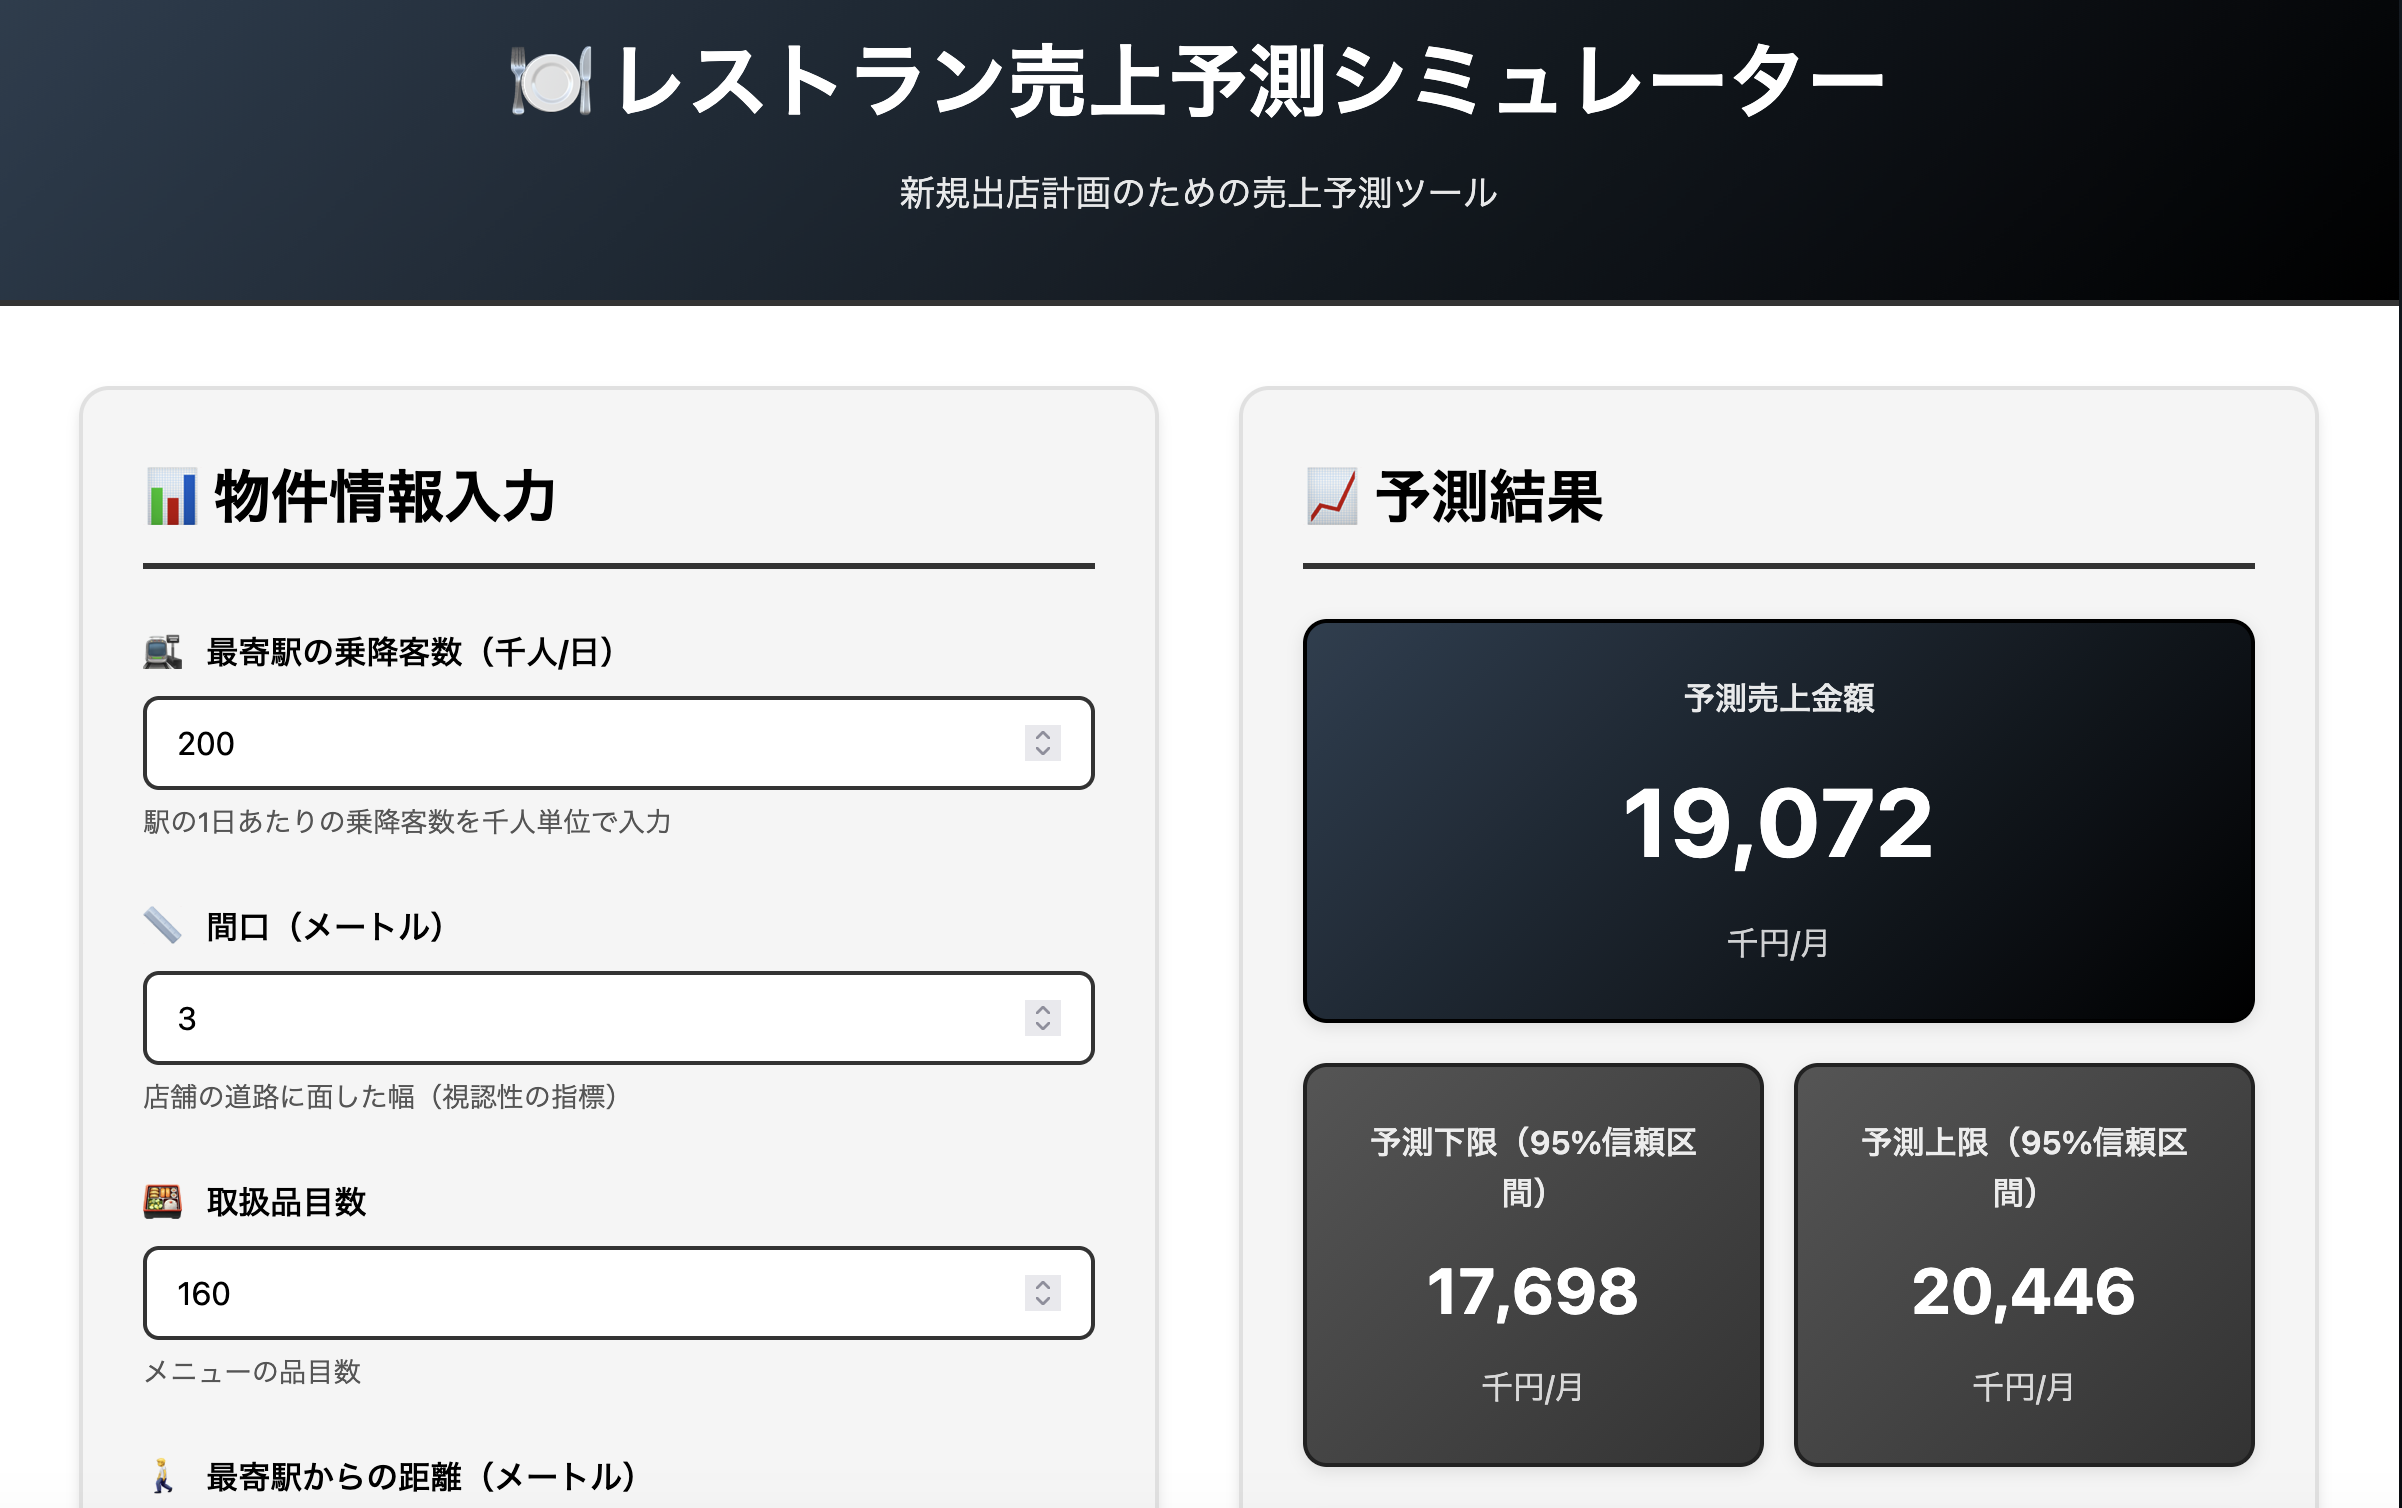This screenshot has width=2402, height=1508.
Task: Click the ruler icon beside 間口
Action: click(162, 928)
